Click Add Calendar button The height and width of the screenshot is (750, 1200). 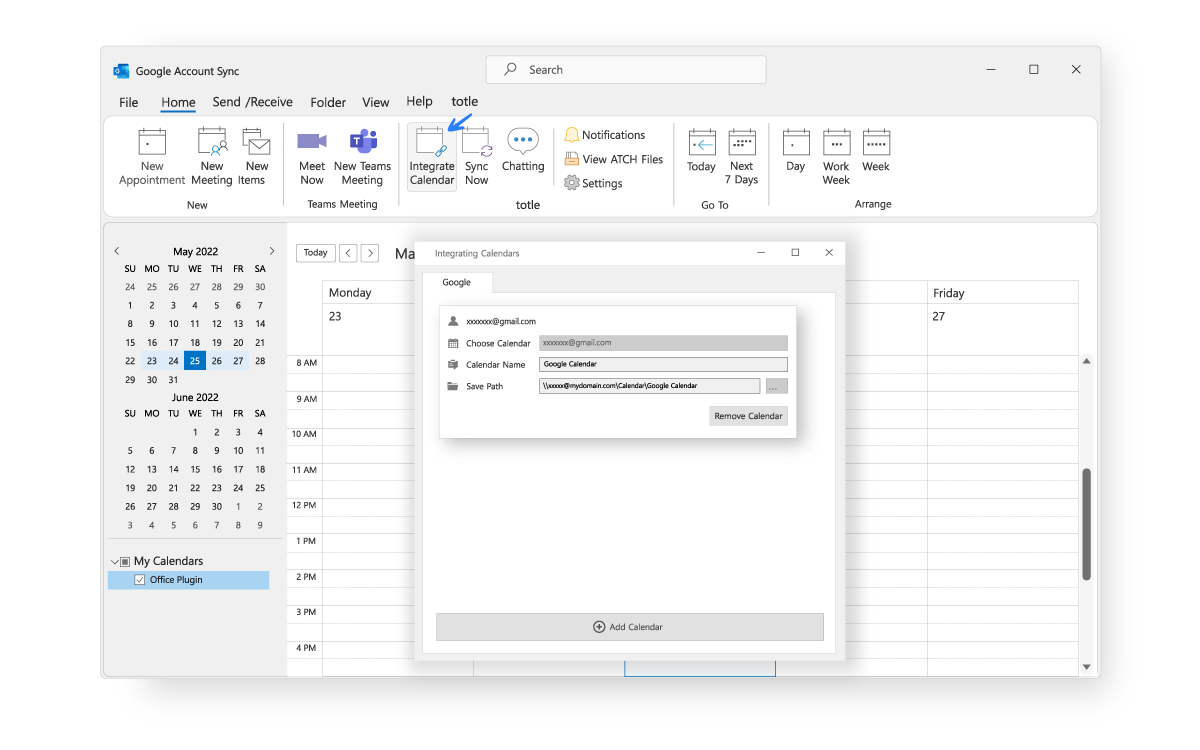coord(630,627)
